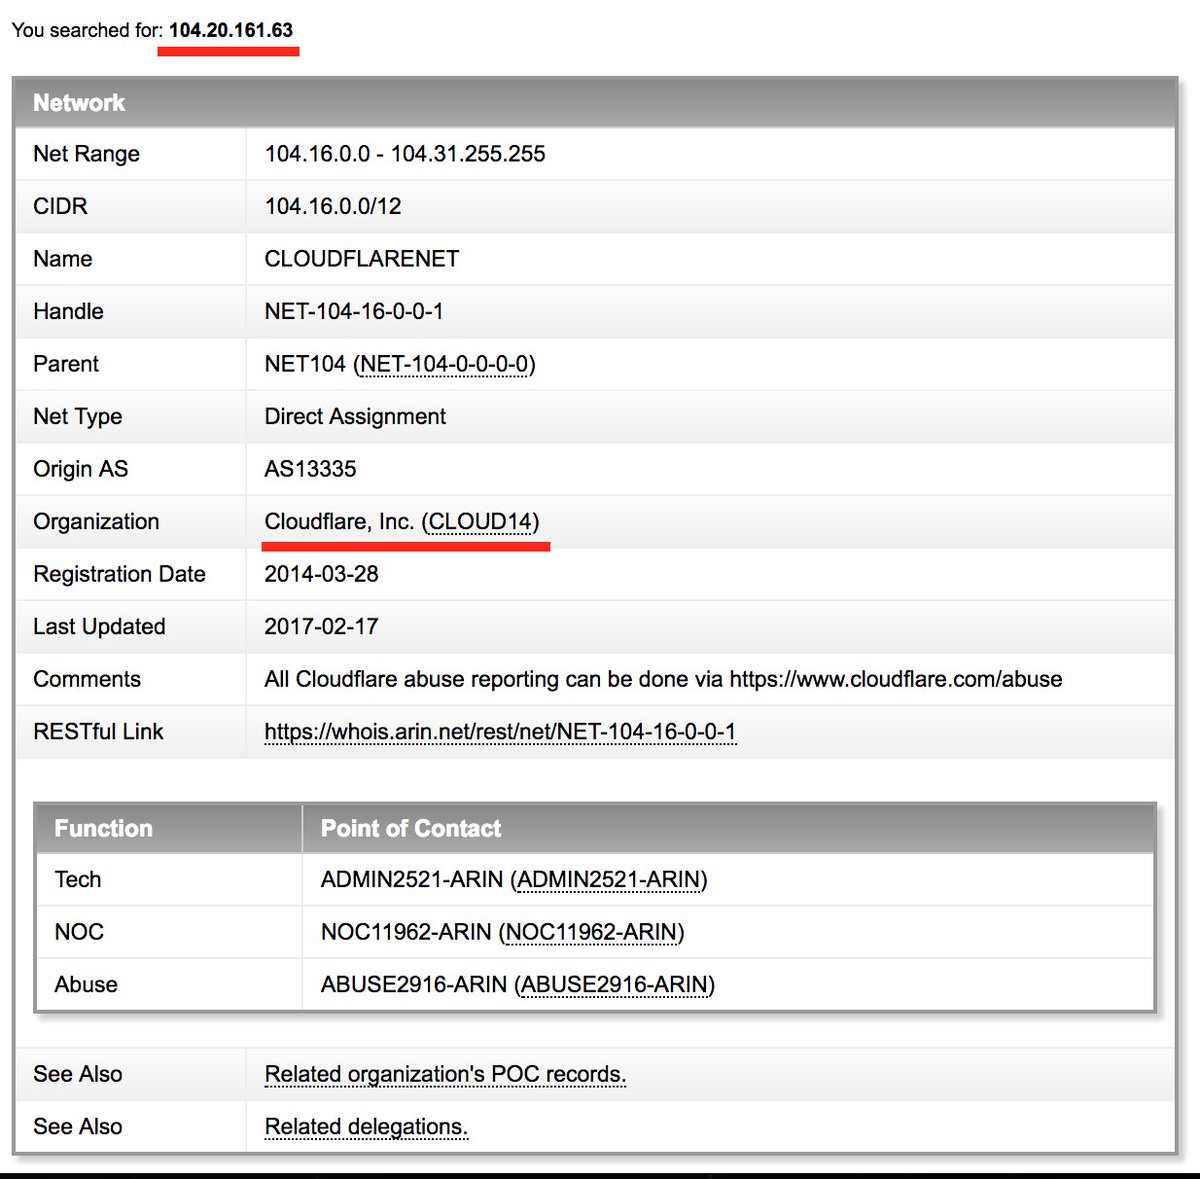Select the Cloudflare abuse reporting comment
The image size is (1200, 1179).
coord(663,679)
